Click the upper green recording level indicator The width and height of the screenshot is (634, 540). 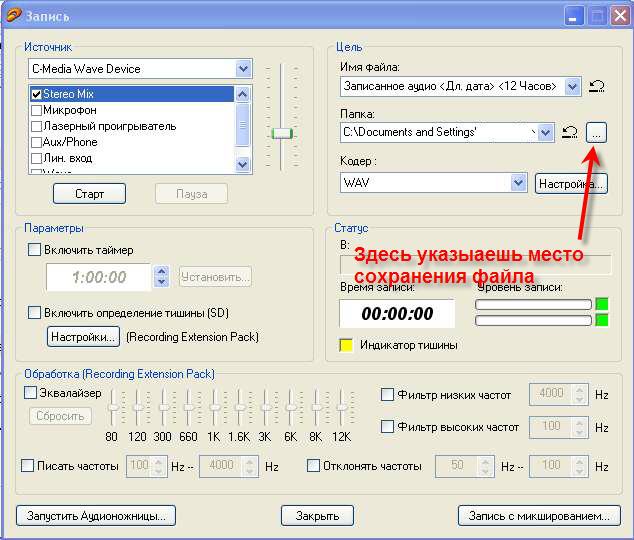pyautogui.click(x=602, y=304)
